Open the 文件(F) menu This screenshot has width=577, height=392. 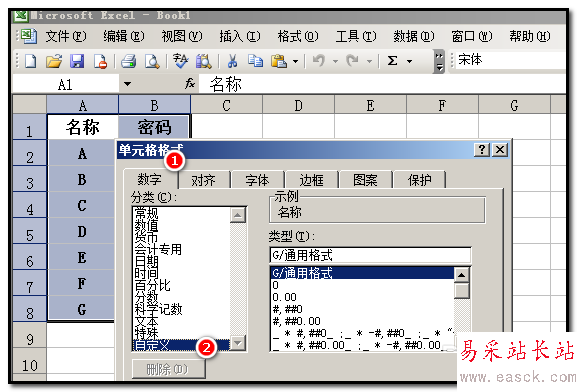click(66, 36)
